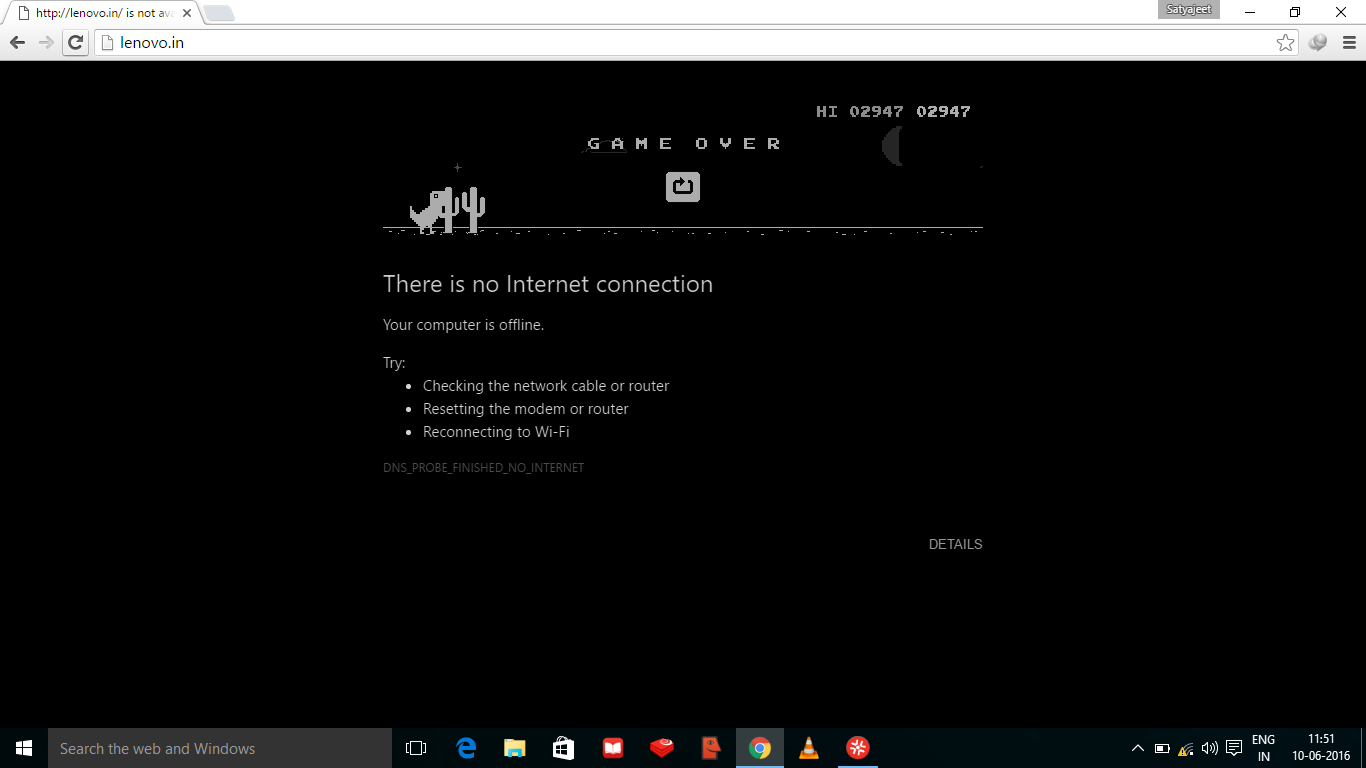Viewport: 1366px width, 768px height.
Task: Click the Windows Start button
Action: (24, 748)
